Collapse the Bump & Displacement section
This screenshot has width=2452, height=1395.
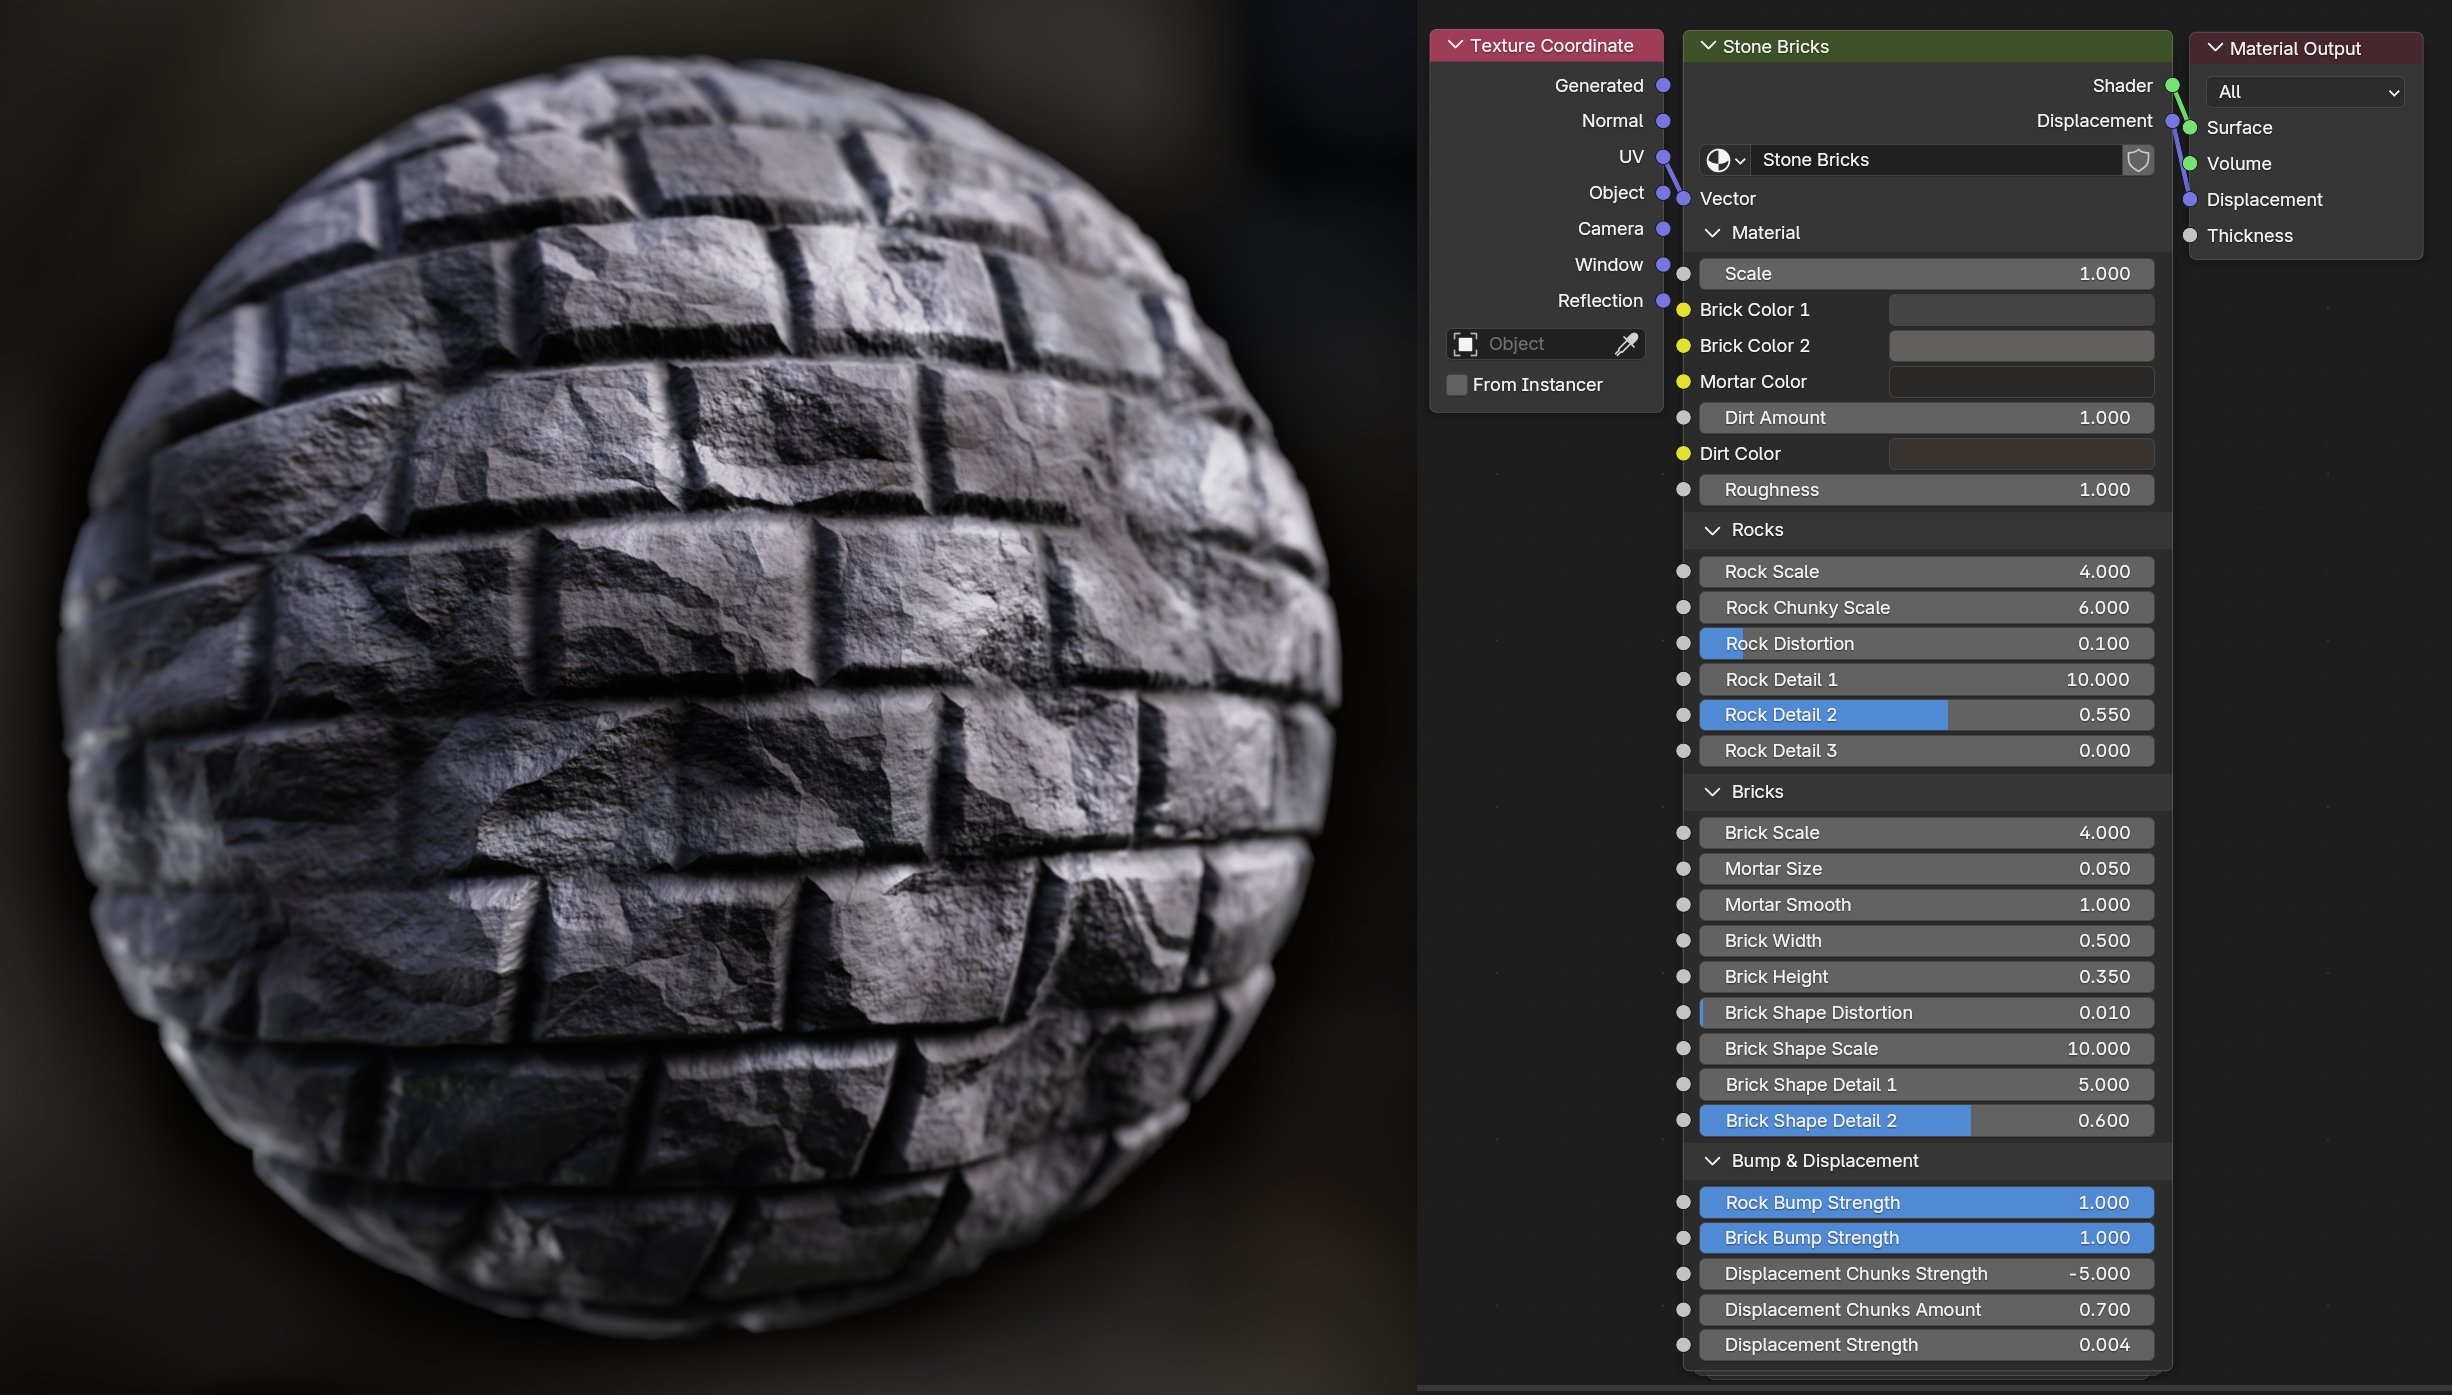(x=1712, y=1161)
